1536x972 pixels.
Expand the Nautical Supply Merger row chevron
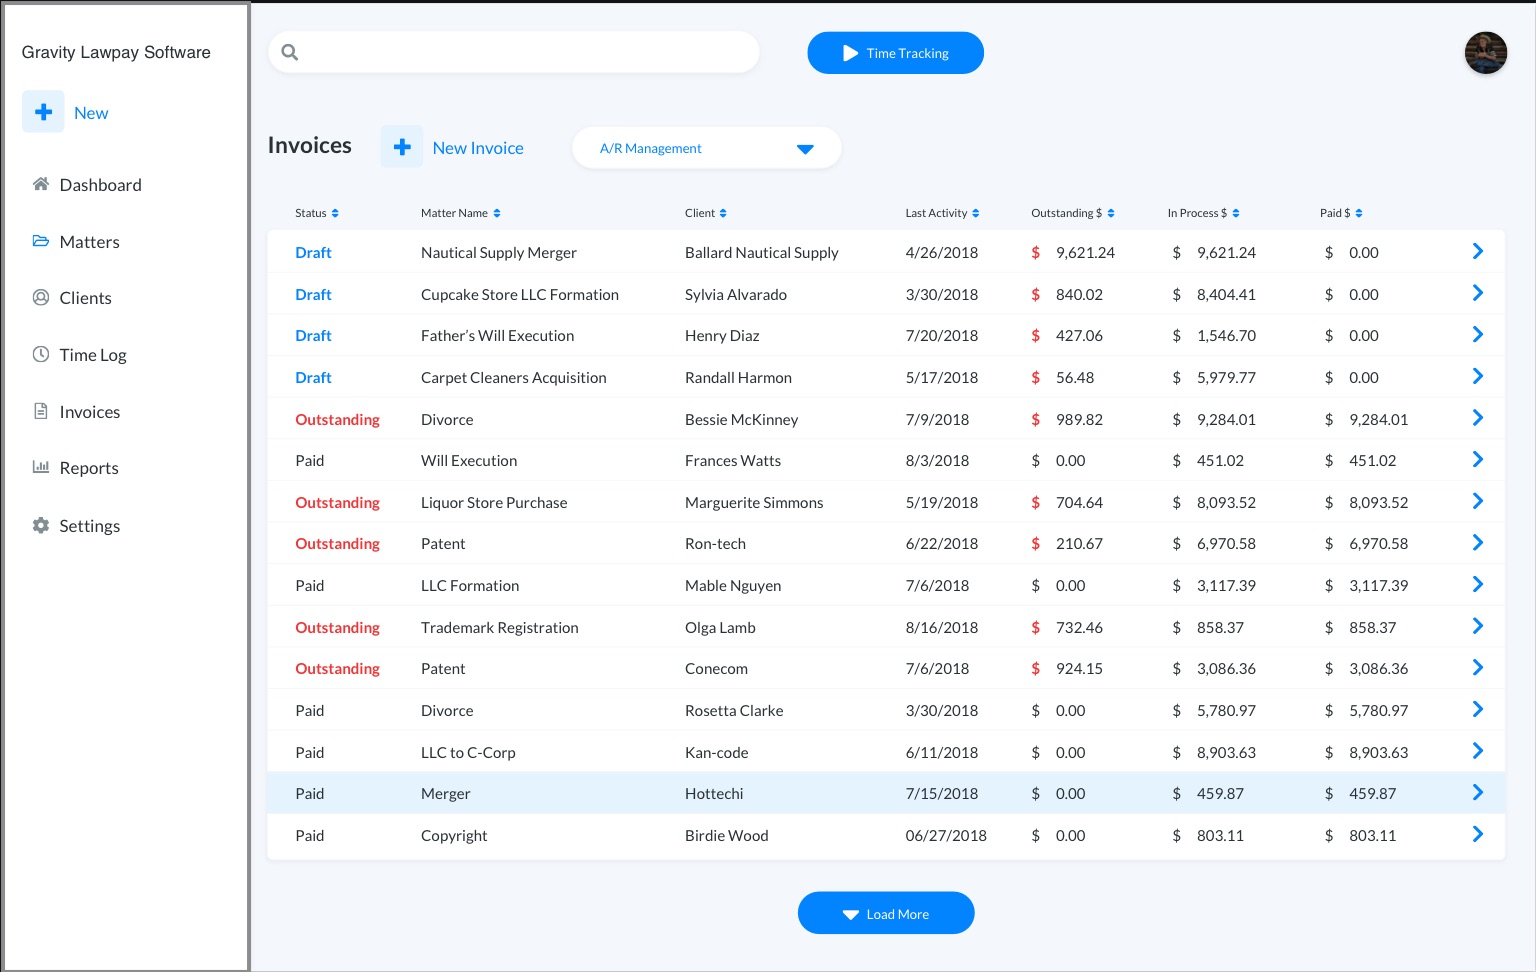[1477, 252]
